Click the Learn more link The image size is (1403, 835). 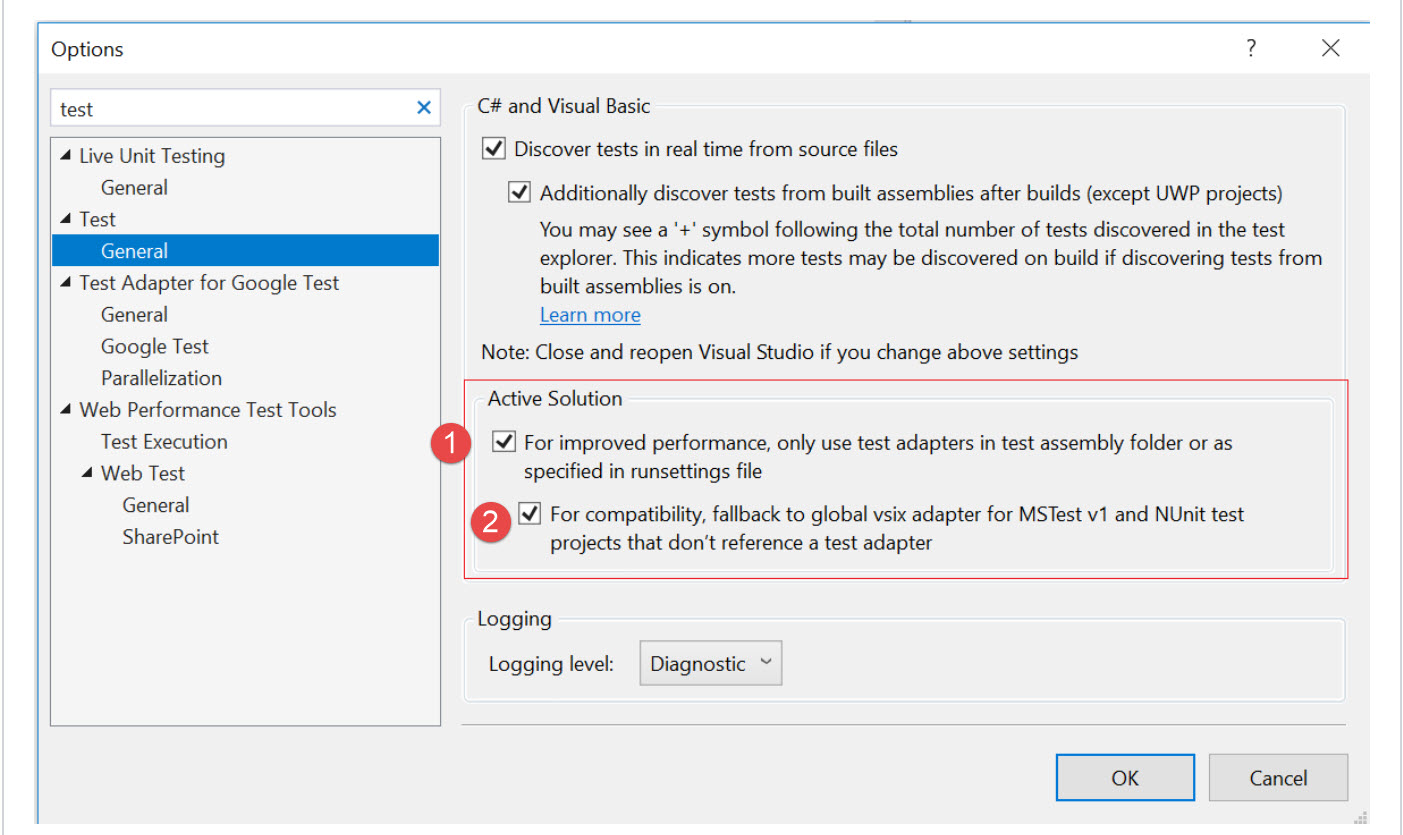coord(590,315)
